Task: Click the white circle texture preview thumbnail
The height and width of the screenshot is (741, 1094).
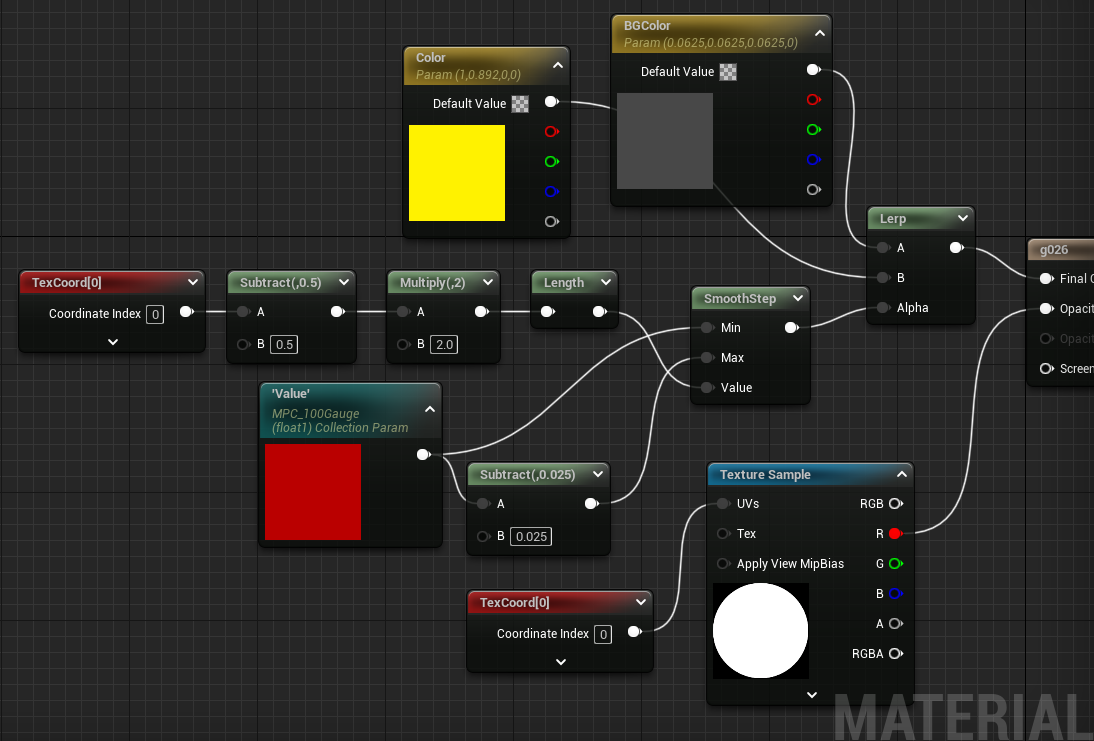Action: pos(760,631)
